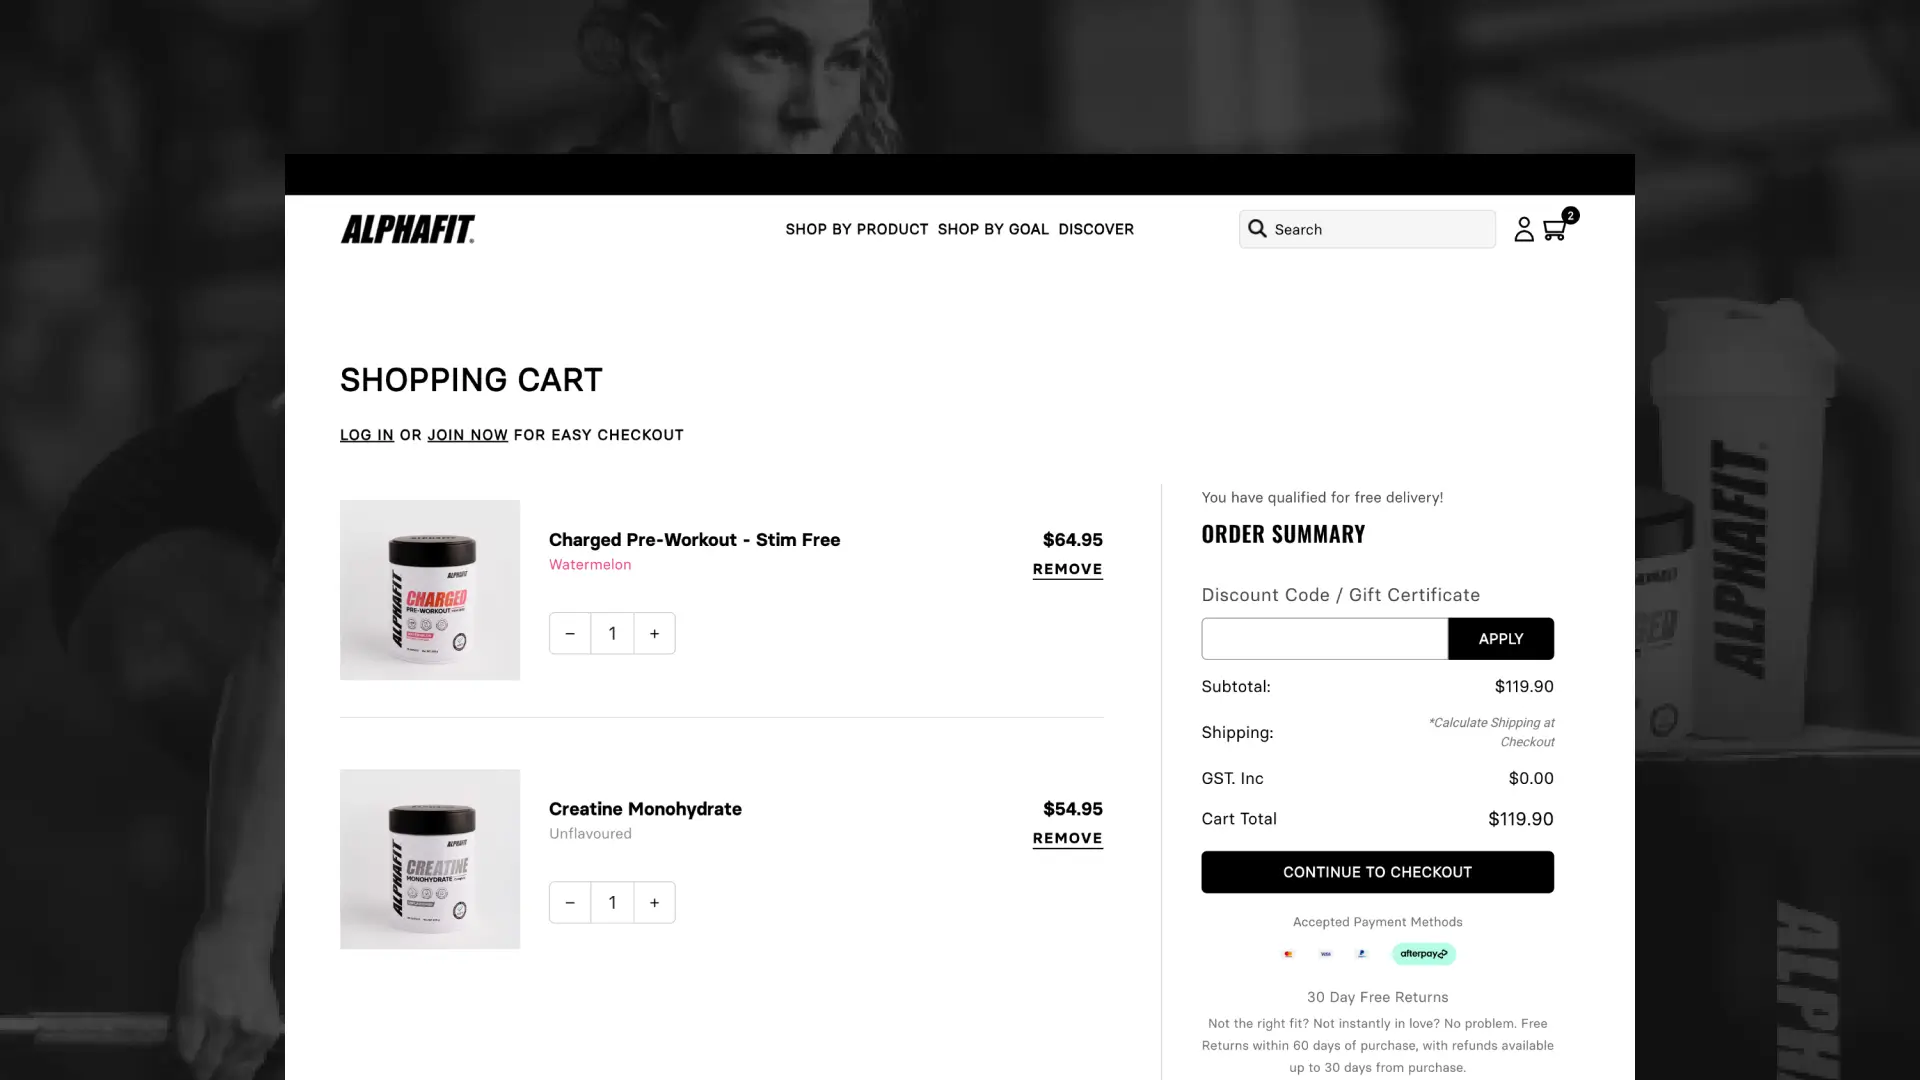This screenshot has height=1080, width=1920.
Task: Open the Charged Pre-Workout product thumbnail
Action: (430, 590)
